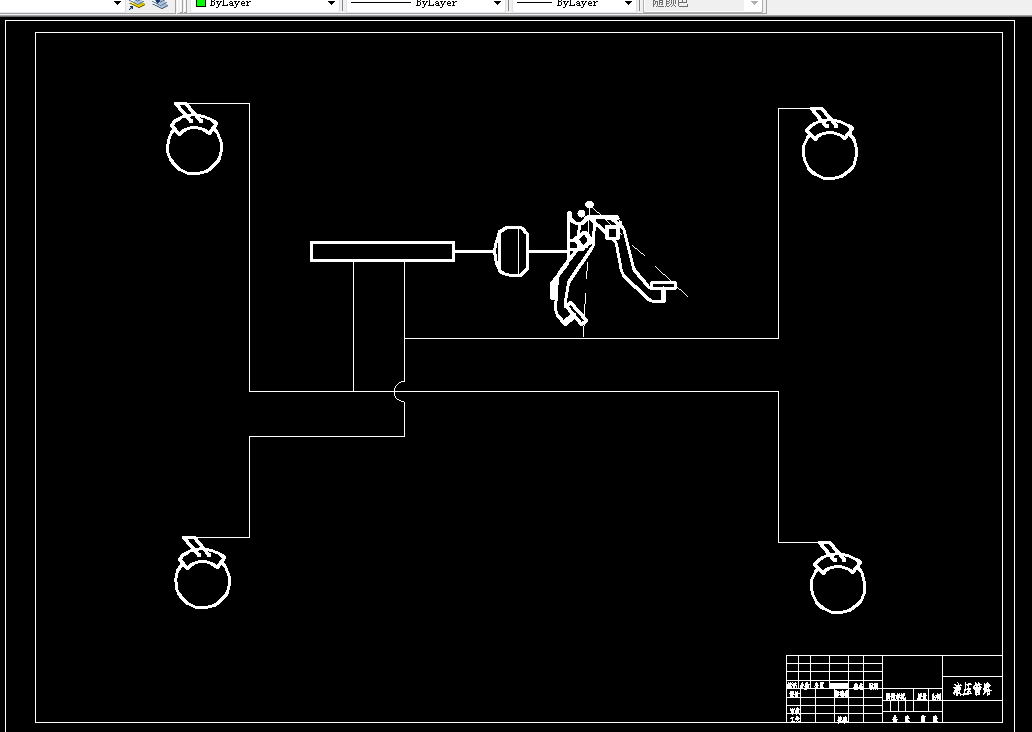Select the bottom-right wheel brake circle
The height and width of the screenshot is (732, 1032).
(x=838, y=585)
